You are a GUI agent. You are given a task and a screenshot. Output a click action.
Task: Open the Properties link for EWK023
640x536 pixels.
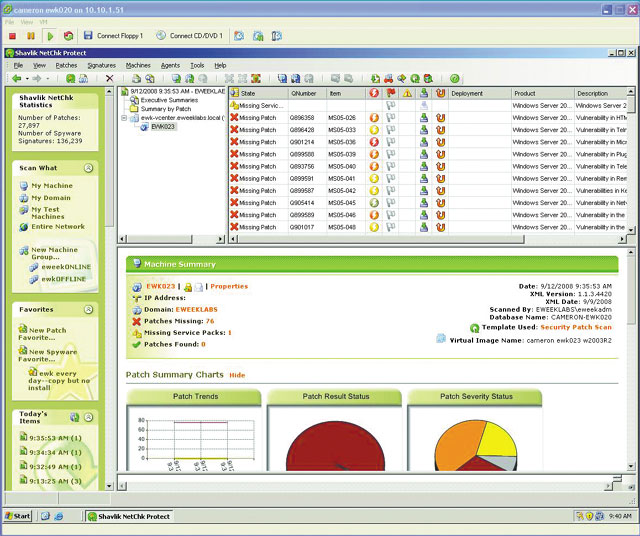tap(229, 287)
